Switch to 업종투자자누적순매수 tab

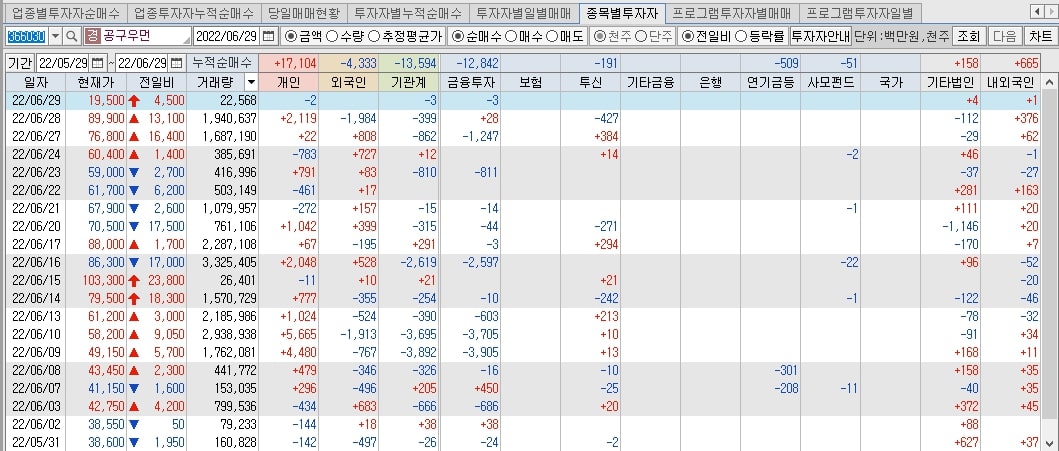194,13
